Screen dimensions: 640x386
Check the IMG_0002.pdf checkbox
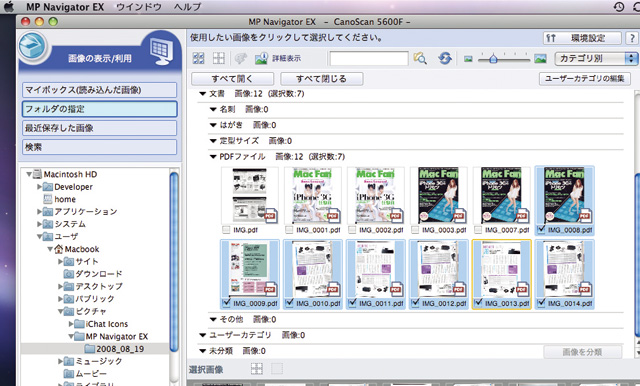[352, 230]
